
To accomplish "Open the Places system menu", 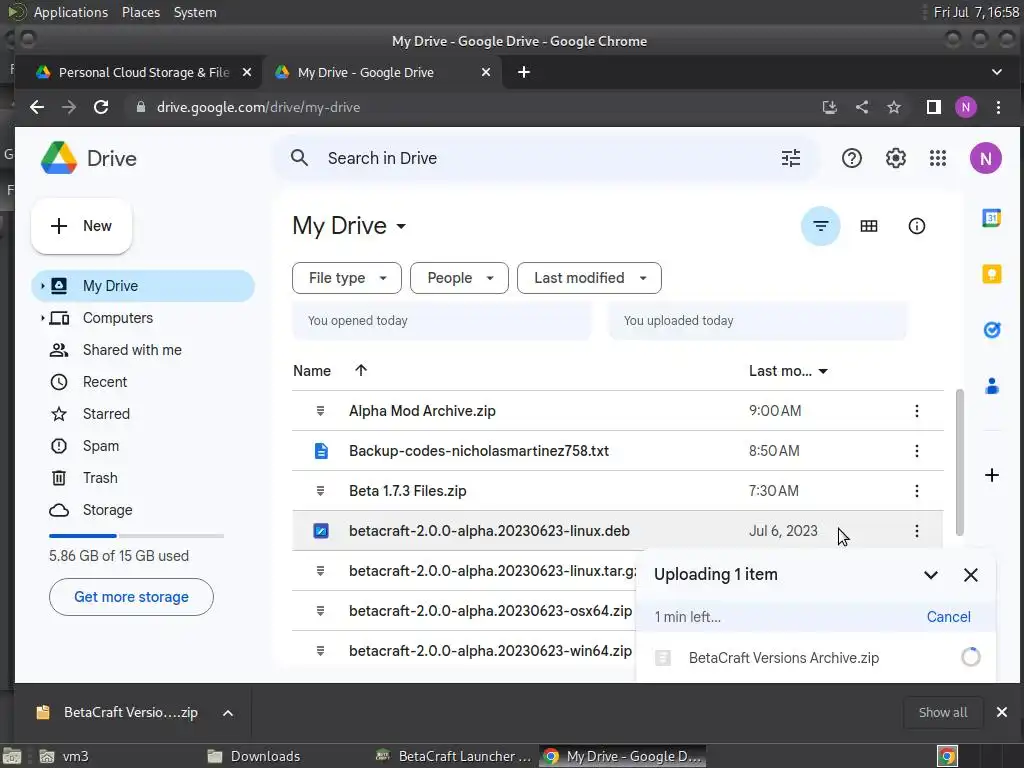I will tap(140, 12).
